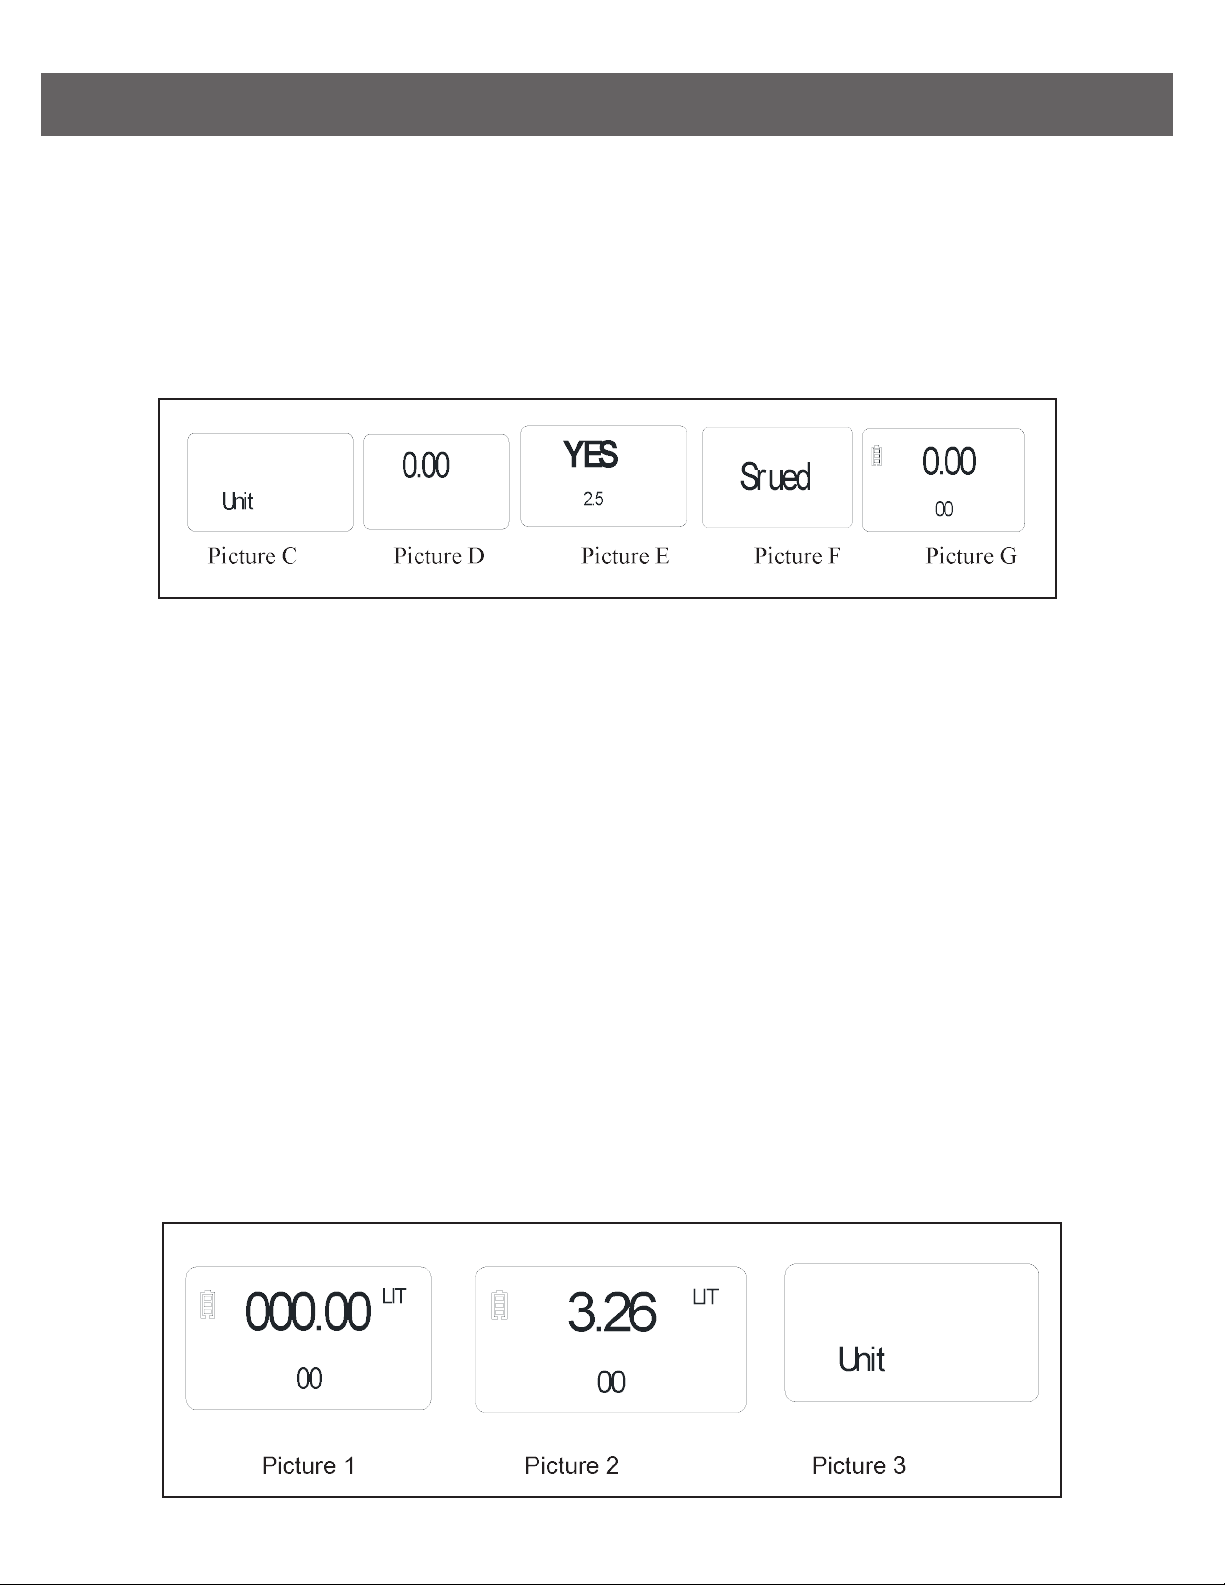
Task: Click the 2.5 value under YES
Action: click(593, 499)
